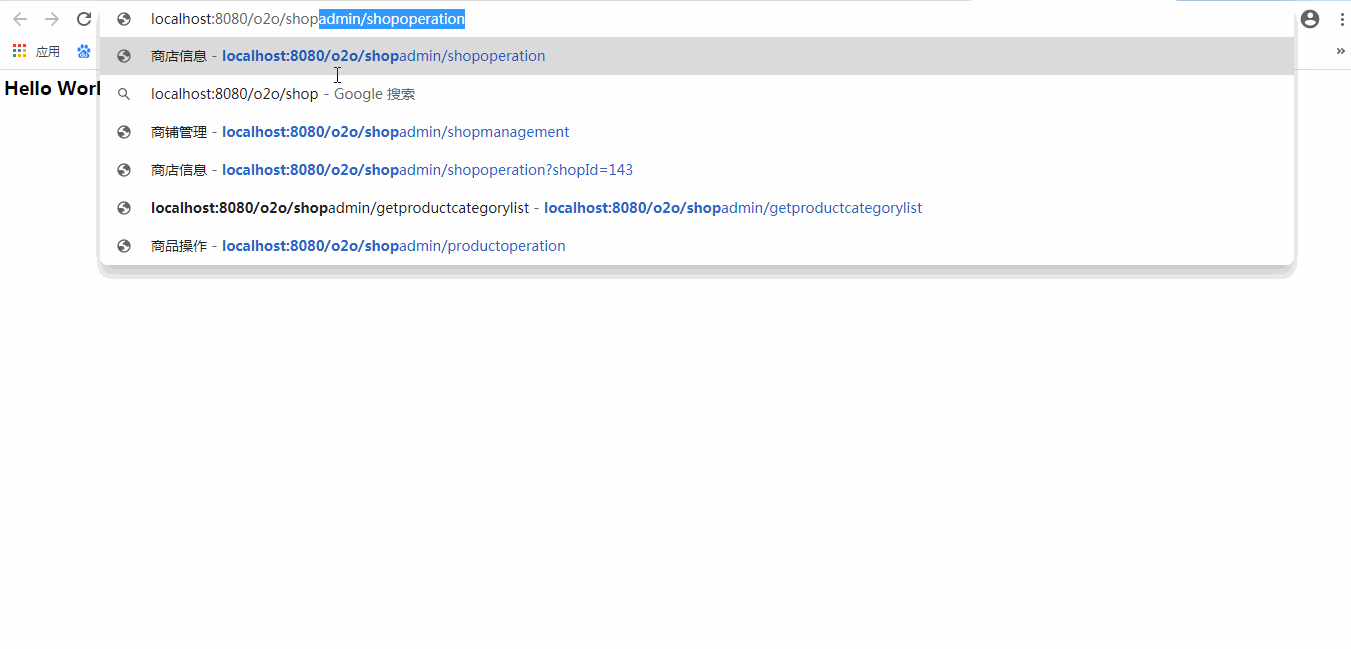This screenshot has width=1351, height=649.
Task: Expand hidden bookmarks chevron
Action: tap(1341, 51)
